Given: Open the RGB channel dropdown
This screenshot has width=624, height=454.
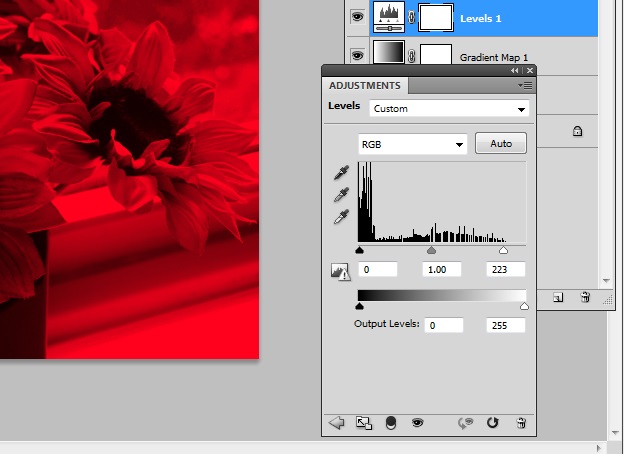Looking at the screenshot, I should tap(413, 144).
